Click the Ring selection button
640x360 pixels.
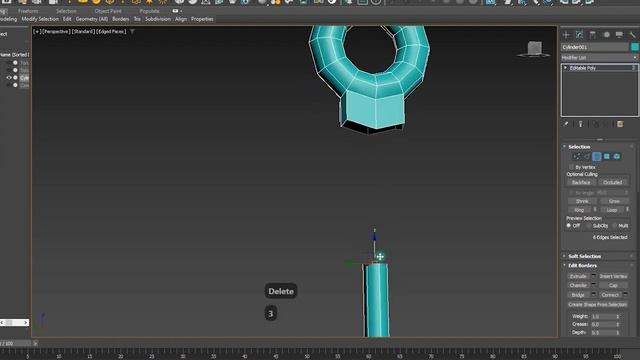tap(579, 210)
